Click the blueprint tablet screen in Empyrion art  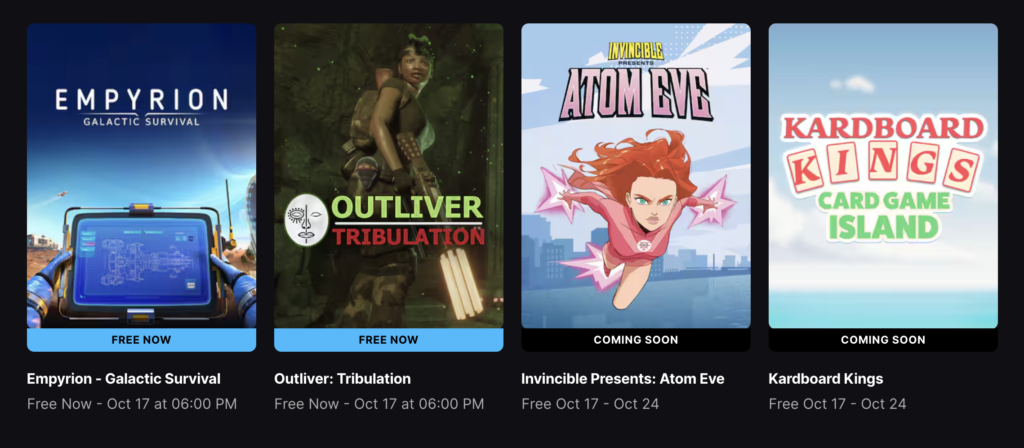(x=142, y=260)
